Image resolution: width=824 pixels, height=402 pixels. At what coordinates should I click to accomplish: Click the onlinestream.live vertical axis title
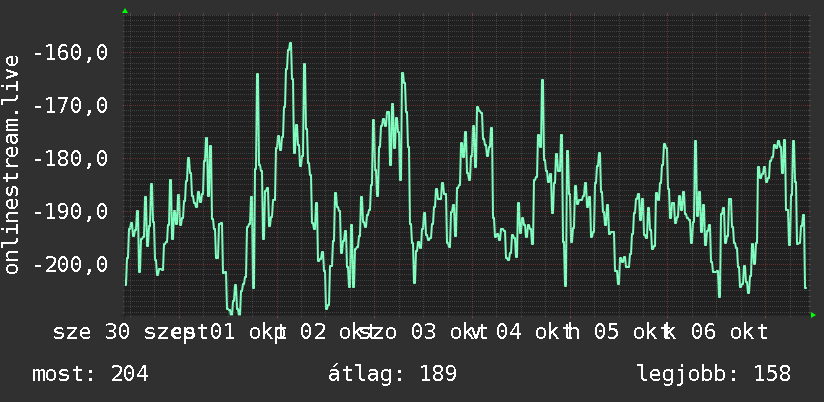12,164
